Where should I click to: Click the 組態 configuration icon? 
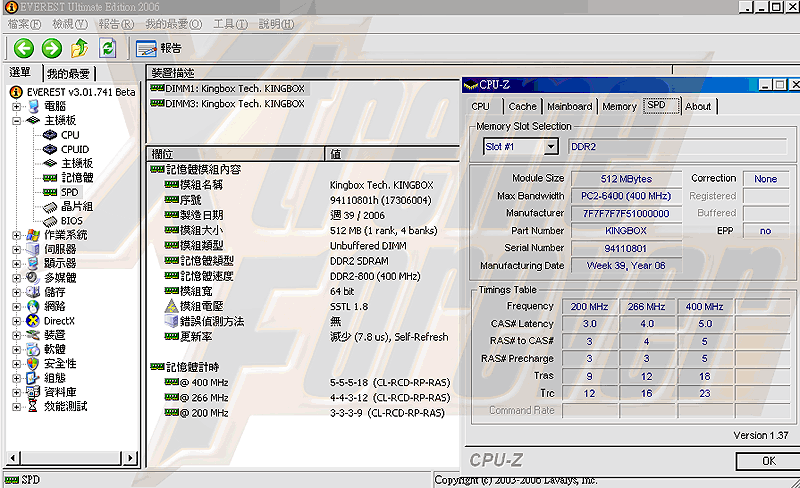click(33, 378)
